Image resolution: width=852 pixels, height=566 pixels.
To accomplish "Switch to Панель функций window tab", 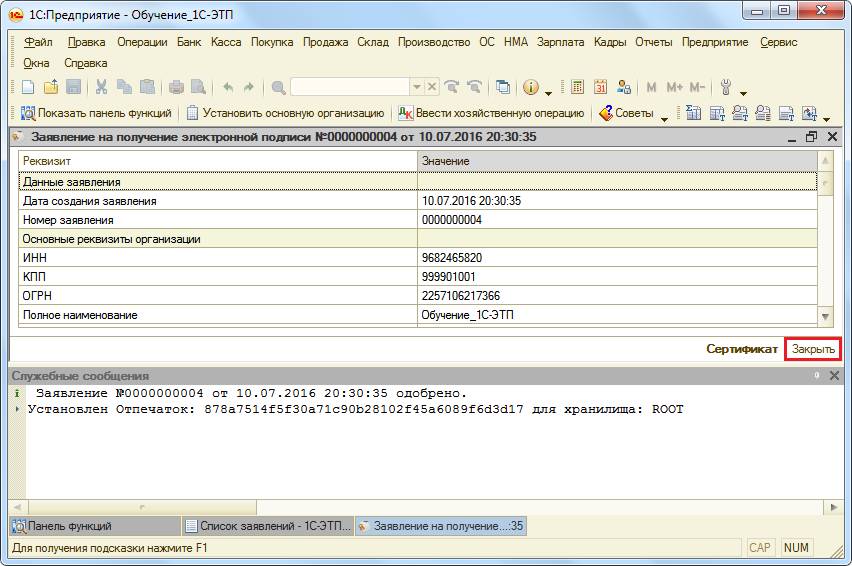I will click(x=95, y=526).
